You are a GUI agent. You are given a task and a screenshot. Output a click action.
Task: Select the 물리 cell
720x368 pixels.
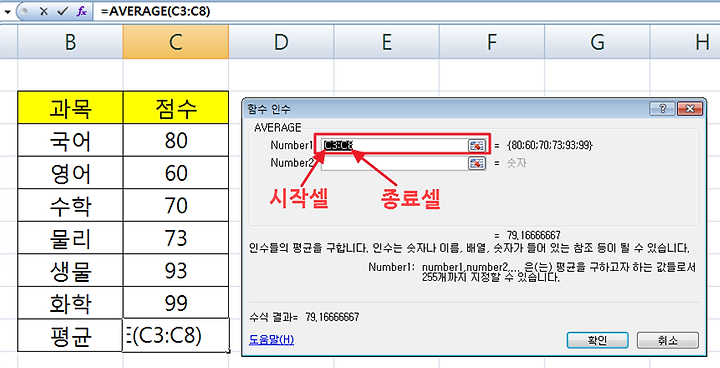[70, 238]
